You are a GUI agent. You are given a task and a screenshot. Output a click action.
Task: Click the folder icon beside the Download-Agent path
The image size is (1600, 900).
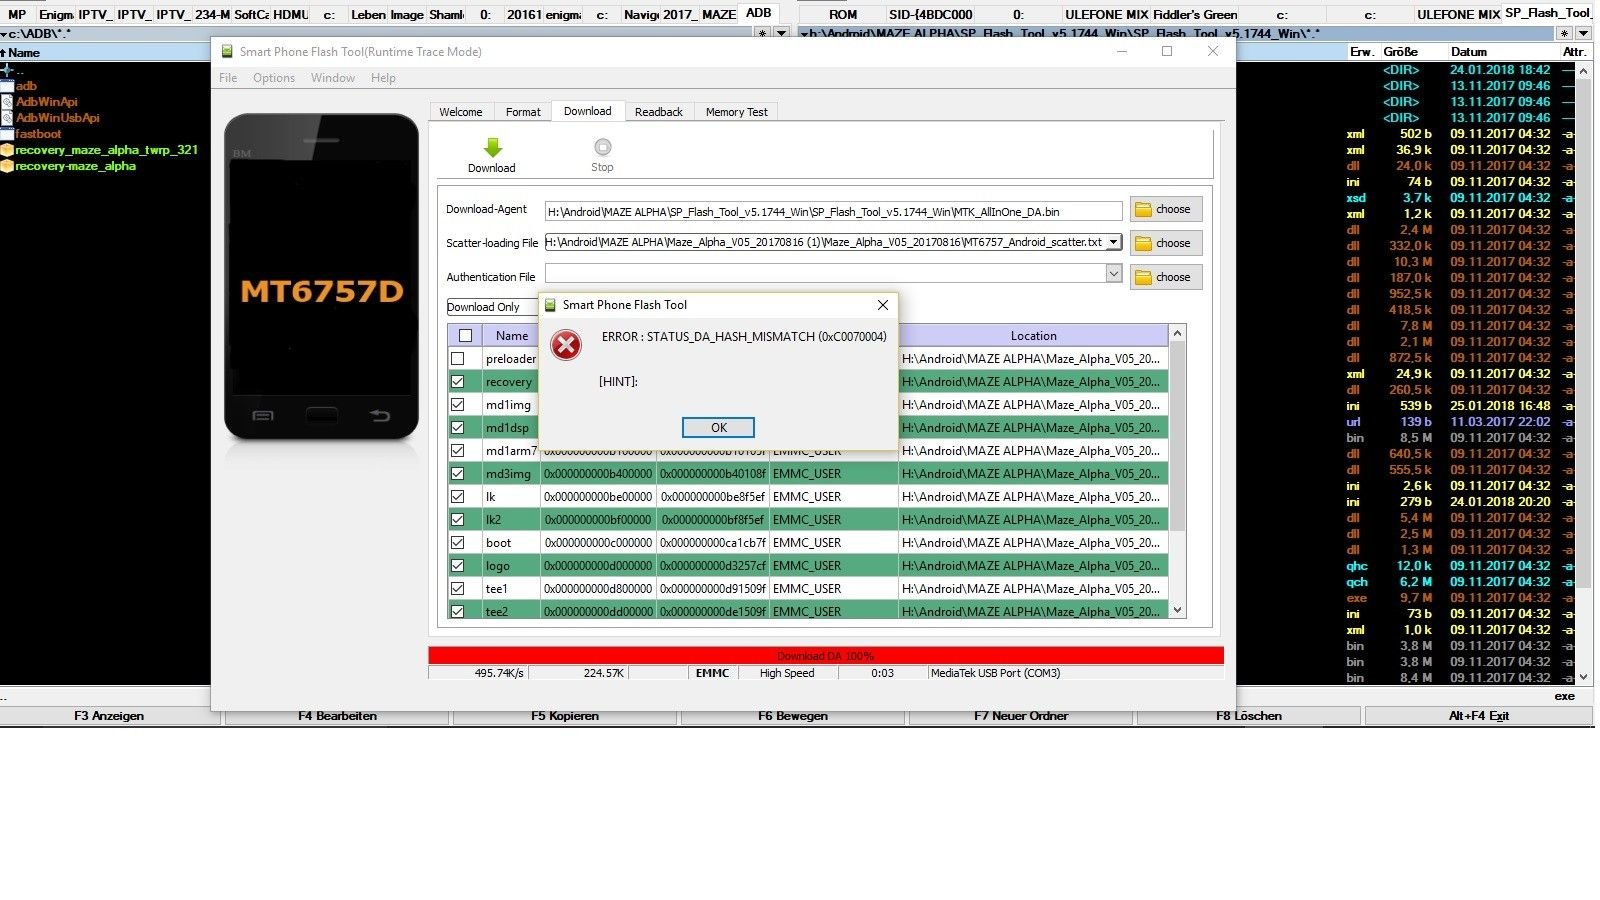(x=1143, y=210)
